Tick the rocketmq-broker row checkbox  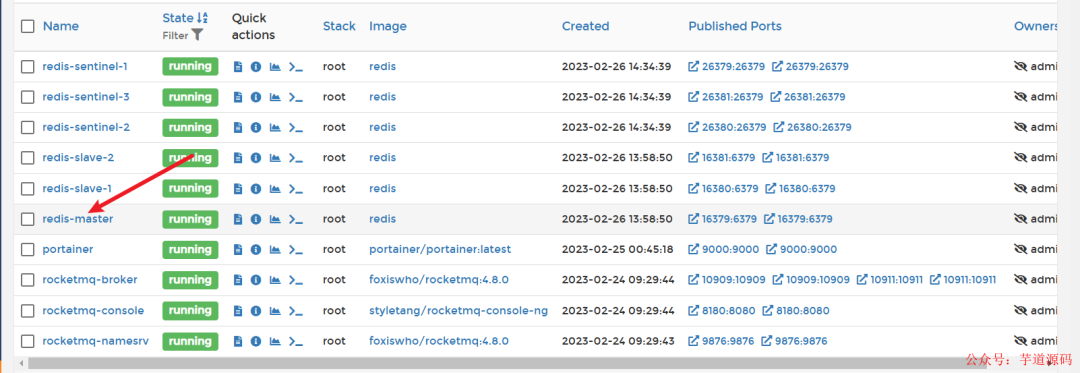[x=27, y=280]
